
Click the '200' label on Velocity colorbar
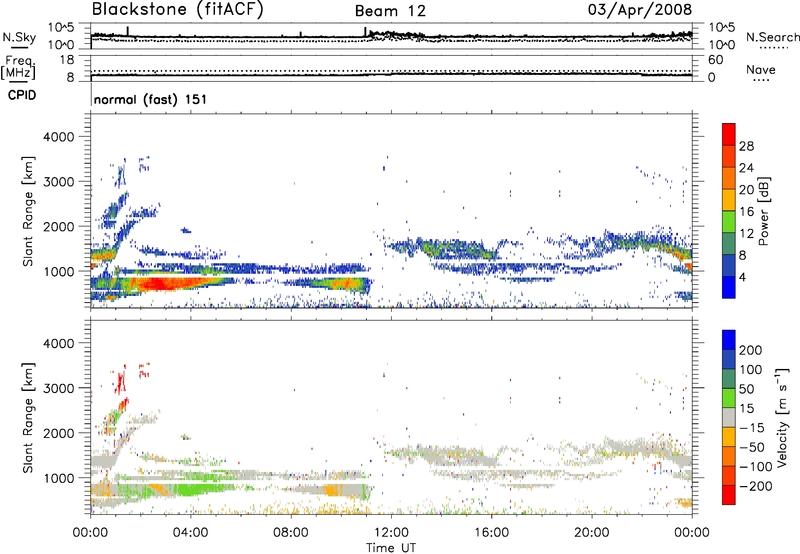(751, 350)
